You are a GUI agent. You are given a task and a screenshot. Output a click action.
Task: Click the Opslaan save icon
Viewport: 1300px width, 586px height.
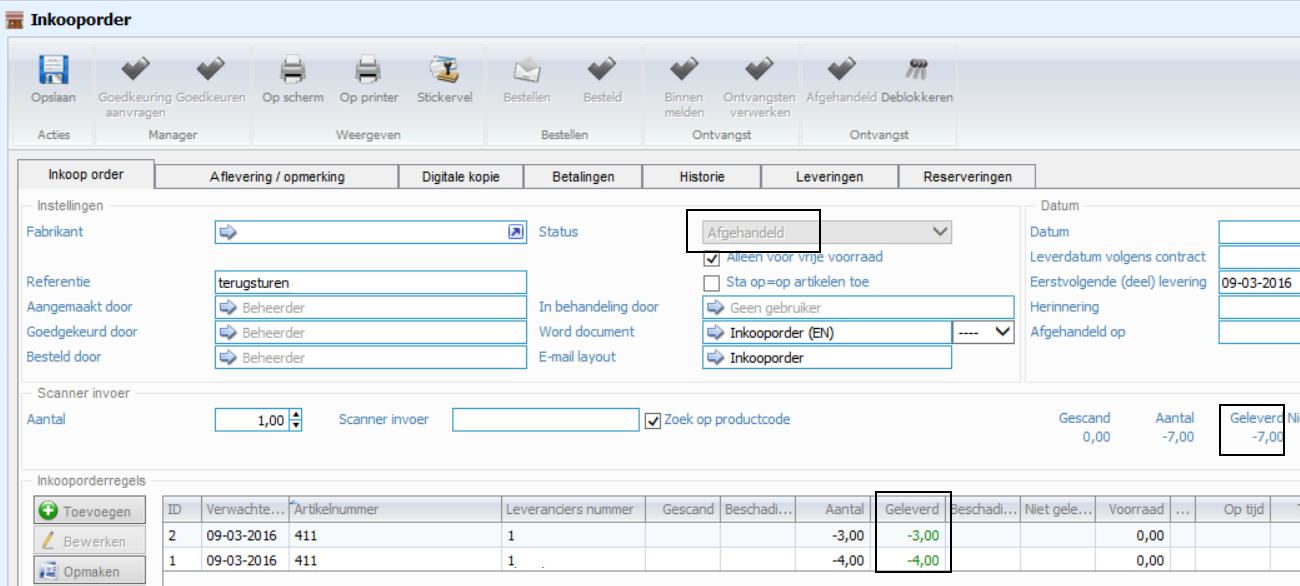click(53, 71)
